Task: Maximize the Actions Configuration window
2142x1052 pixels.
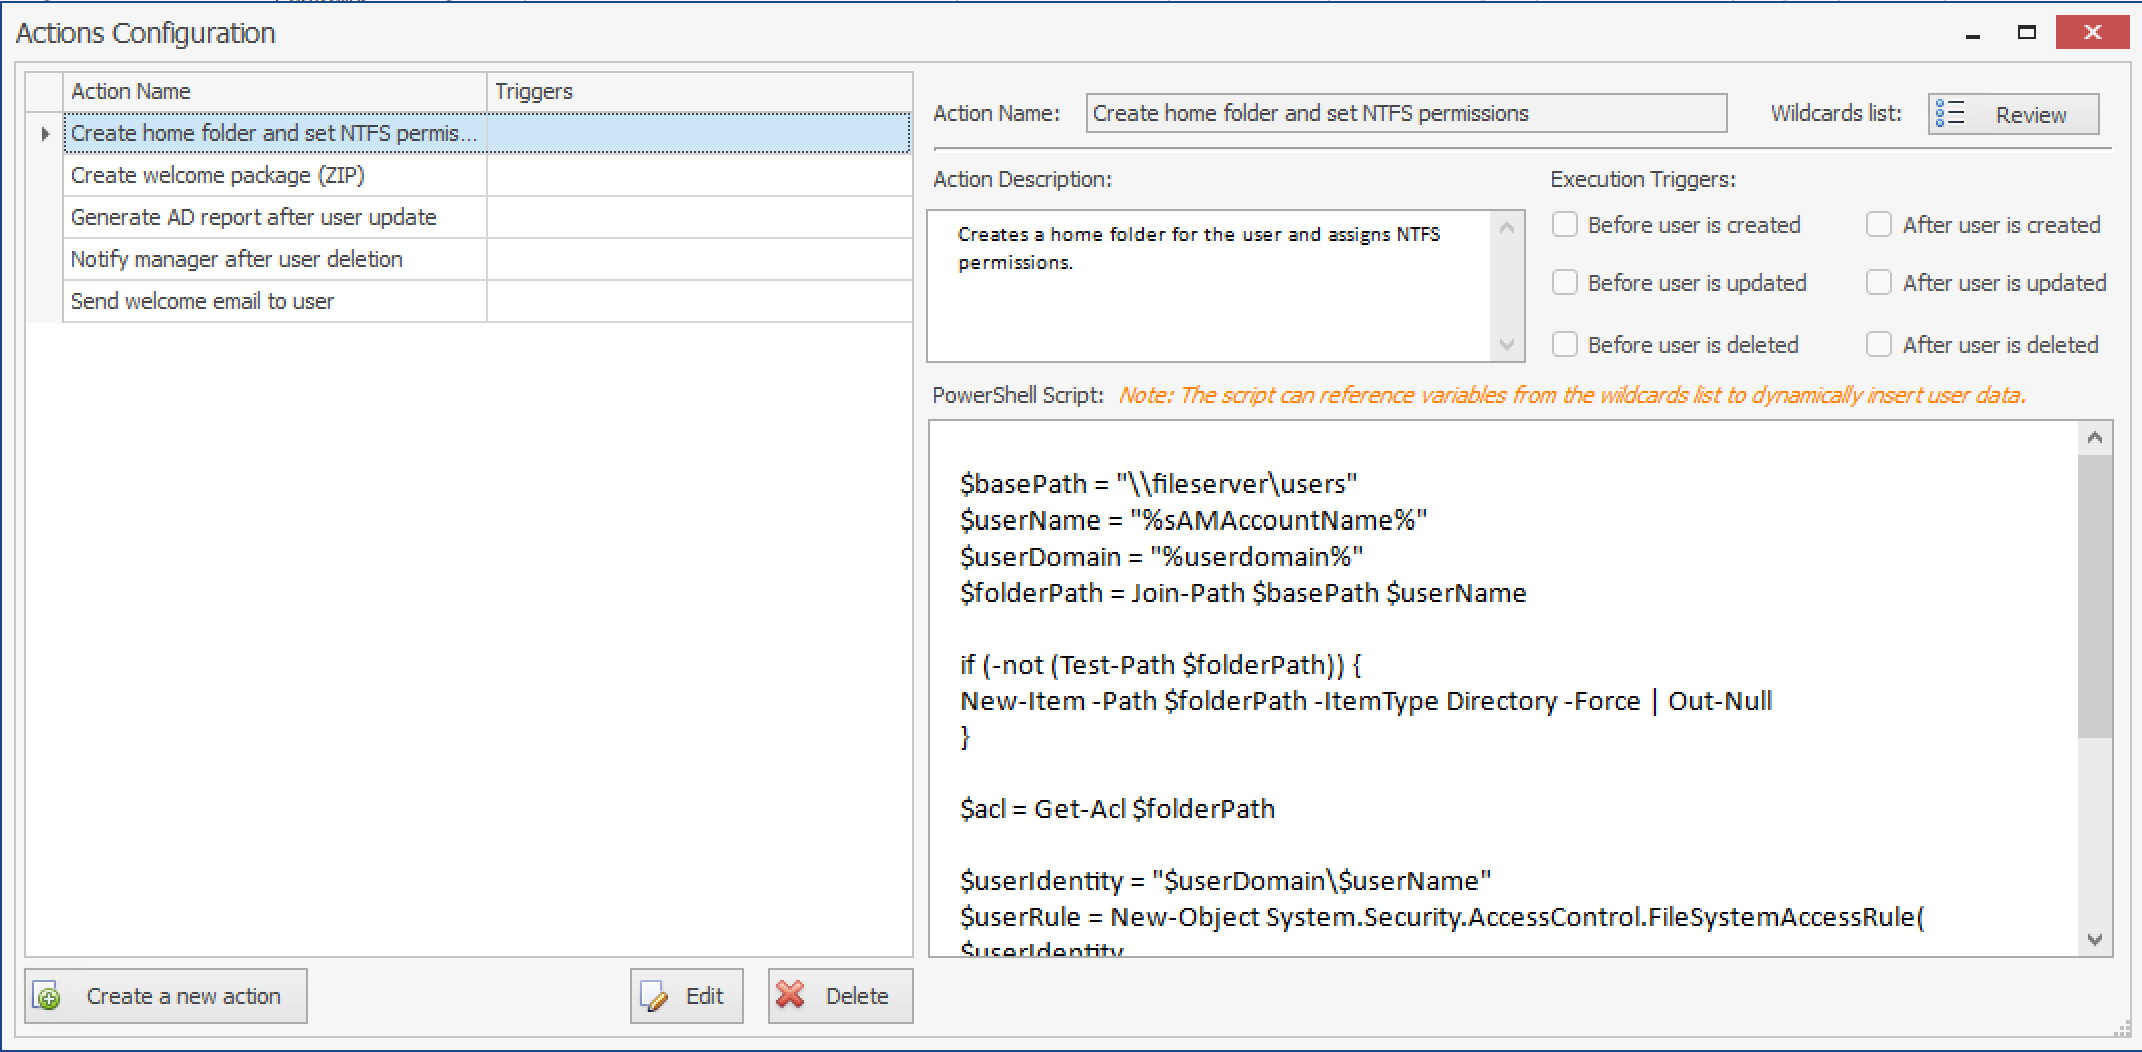Action: (2026, 33)
